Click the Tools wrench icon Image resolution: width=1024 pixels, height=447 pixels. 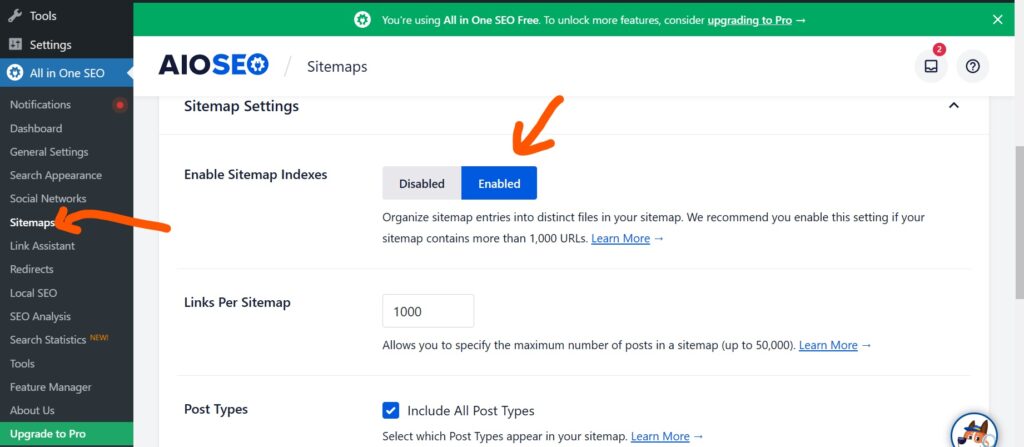coord(15,16)
